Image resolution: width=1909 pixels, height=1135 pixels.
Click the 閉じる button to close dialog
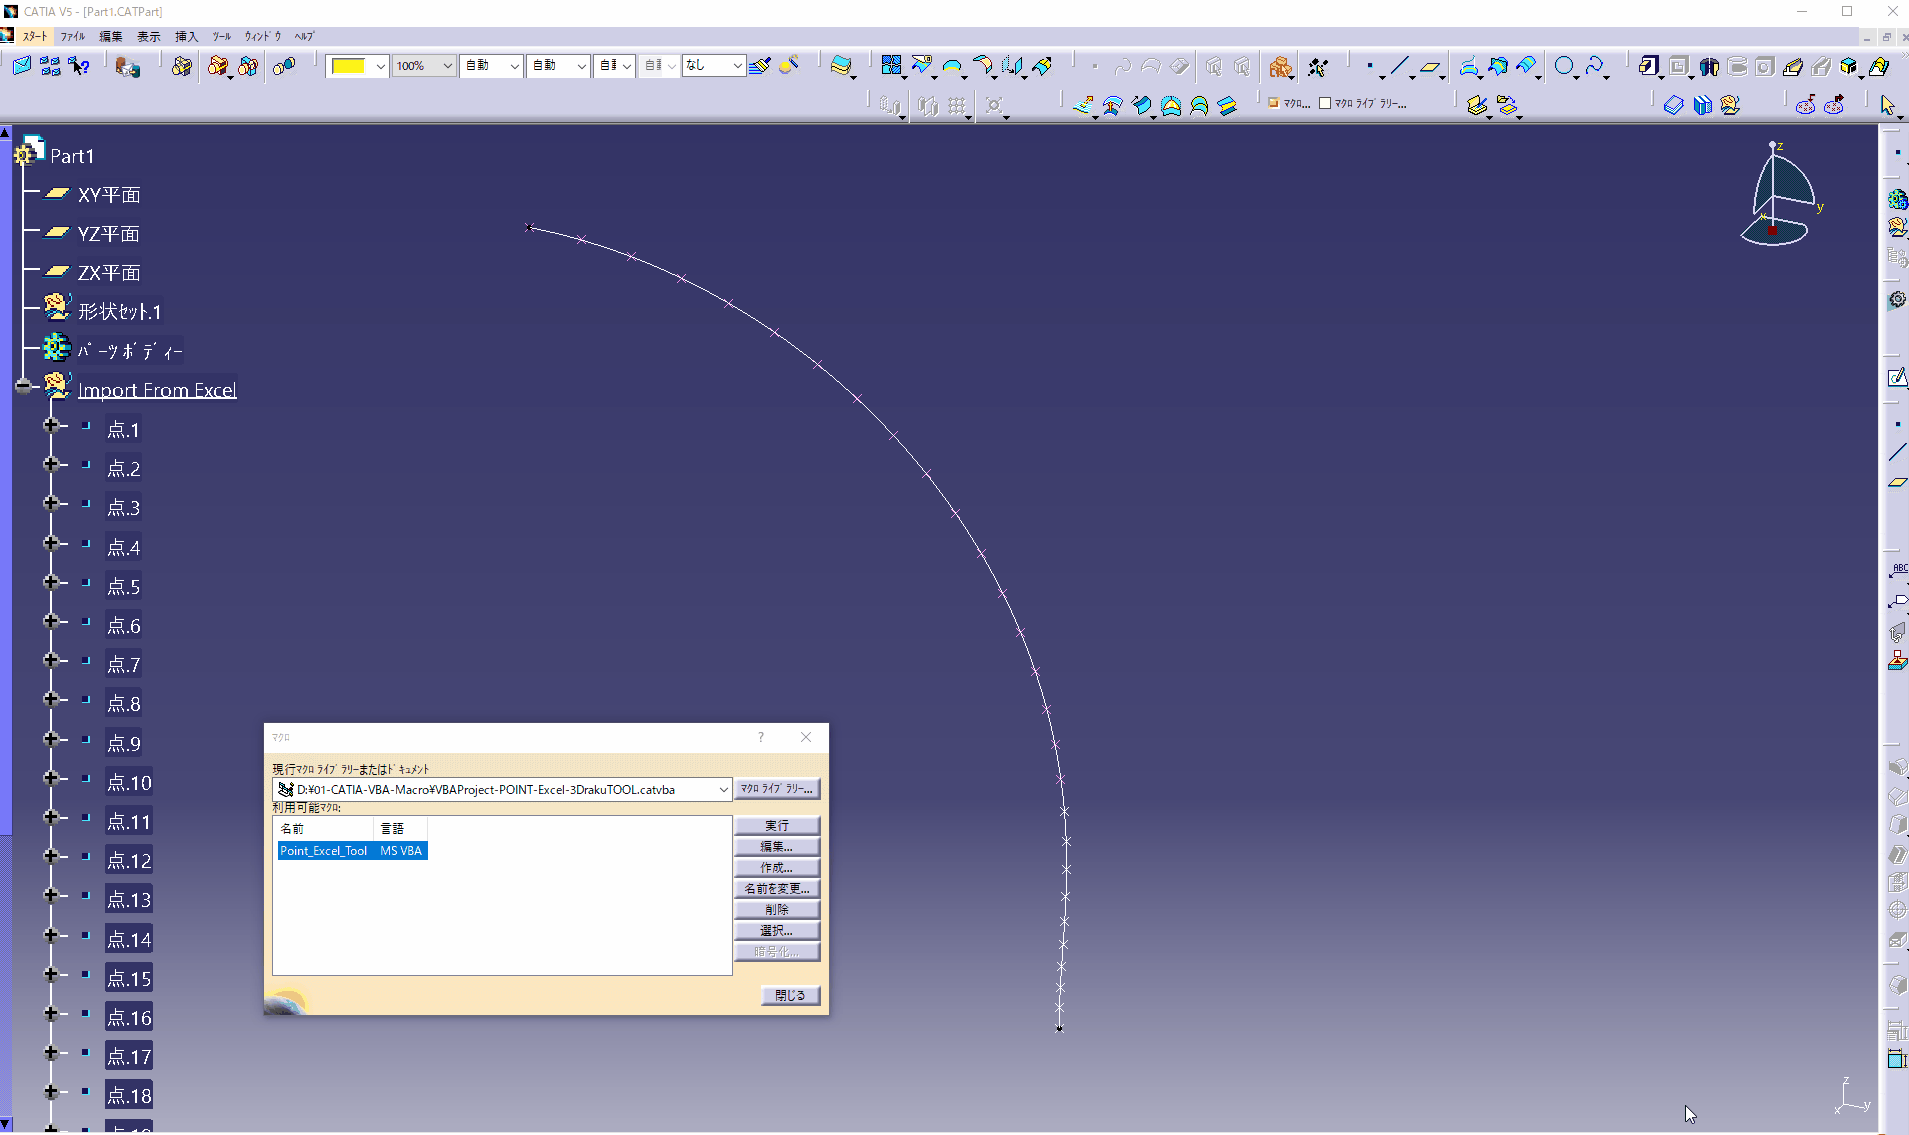coord(789,995)
